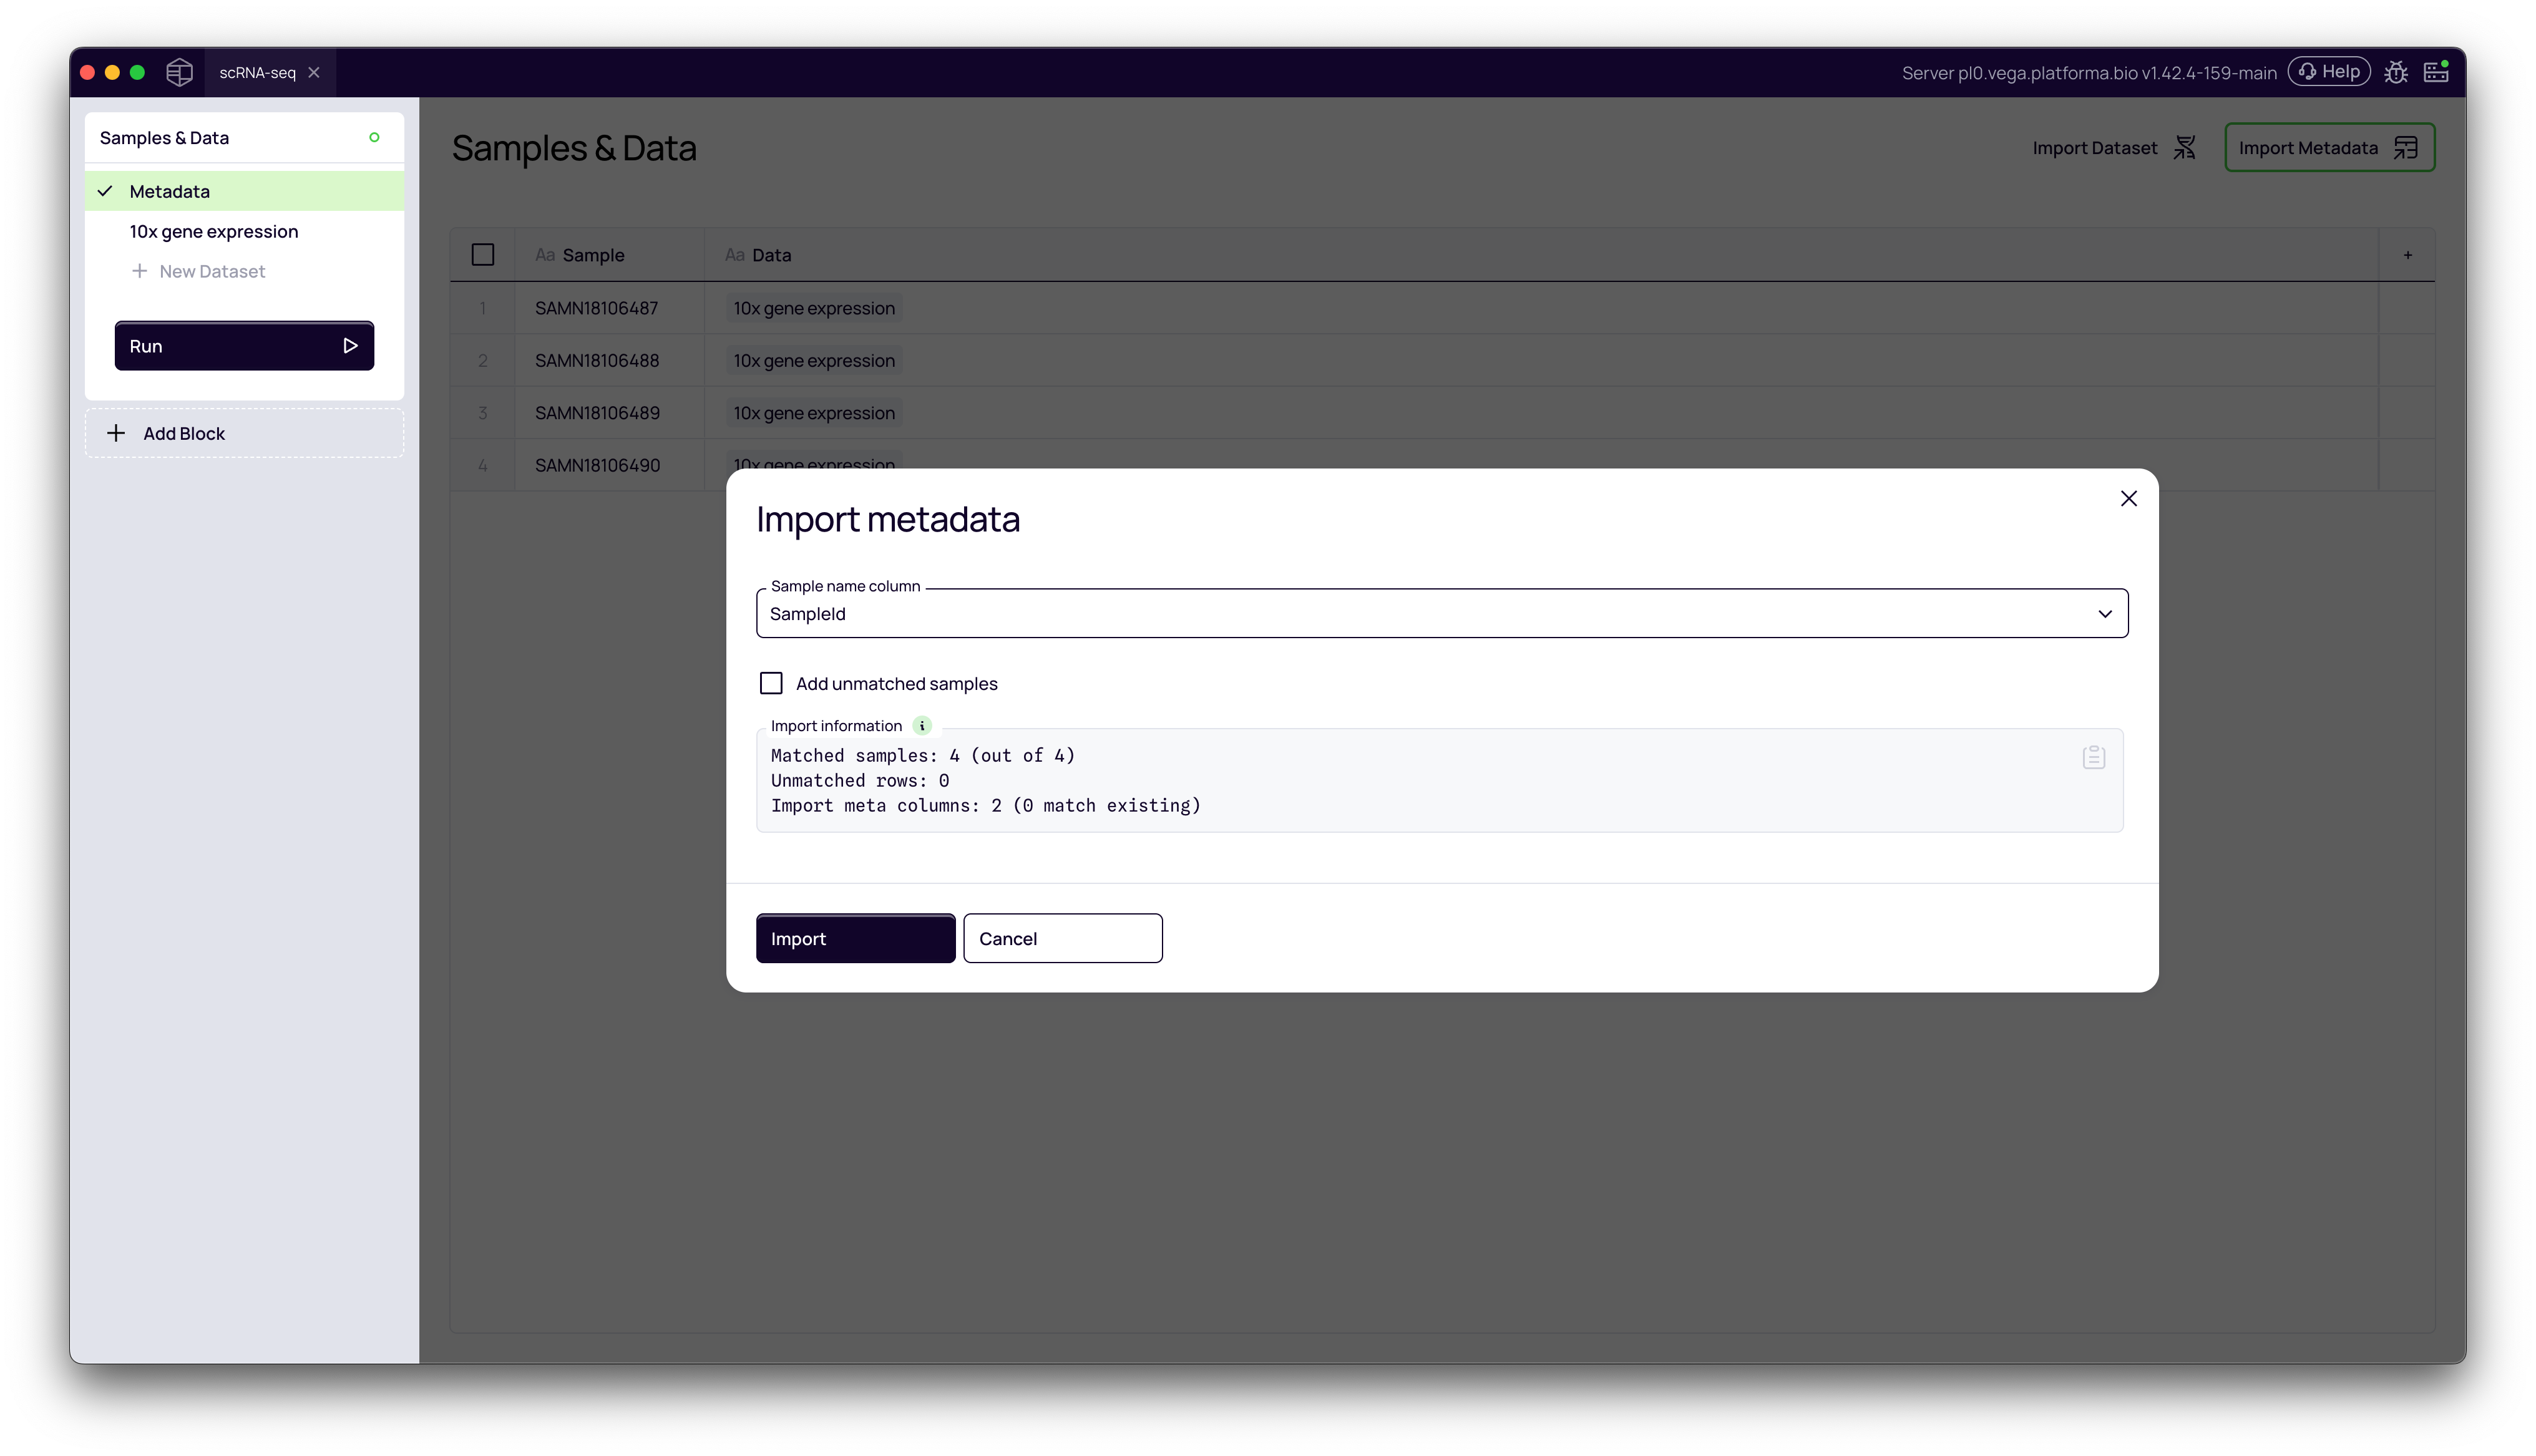Copy import information using the clipboard icon

pyautogui.click(x=2092, y=757)
